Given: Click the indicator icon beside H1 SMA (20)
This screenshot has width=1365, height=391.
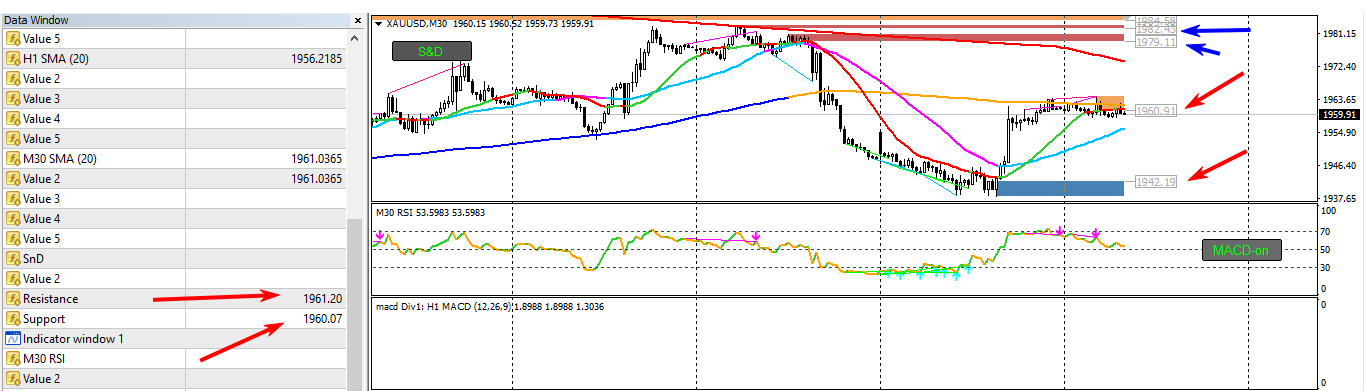Looking at the screenshot, I should click(x=13, y=59).
